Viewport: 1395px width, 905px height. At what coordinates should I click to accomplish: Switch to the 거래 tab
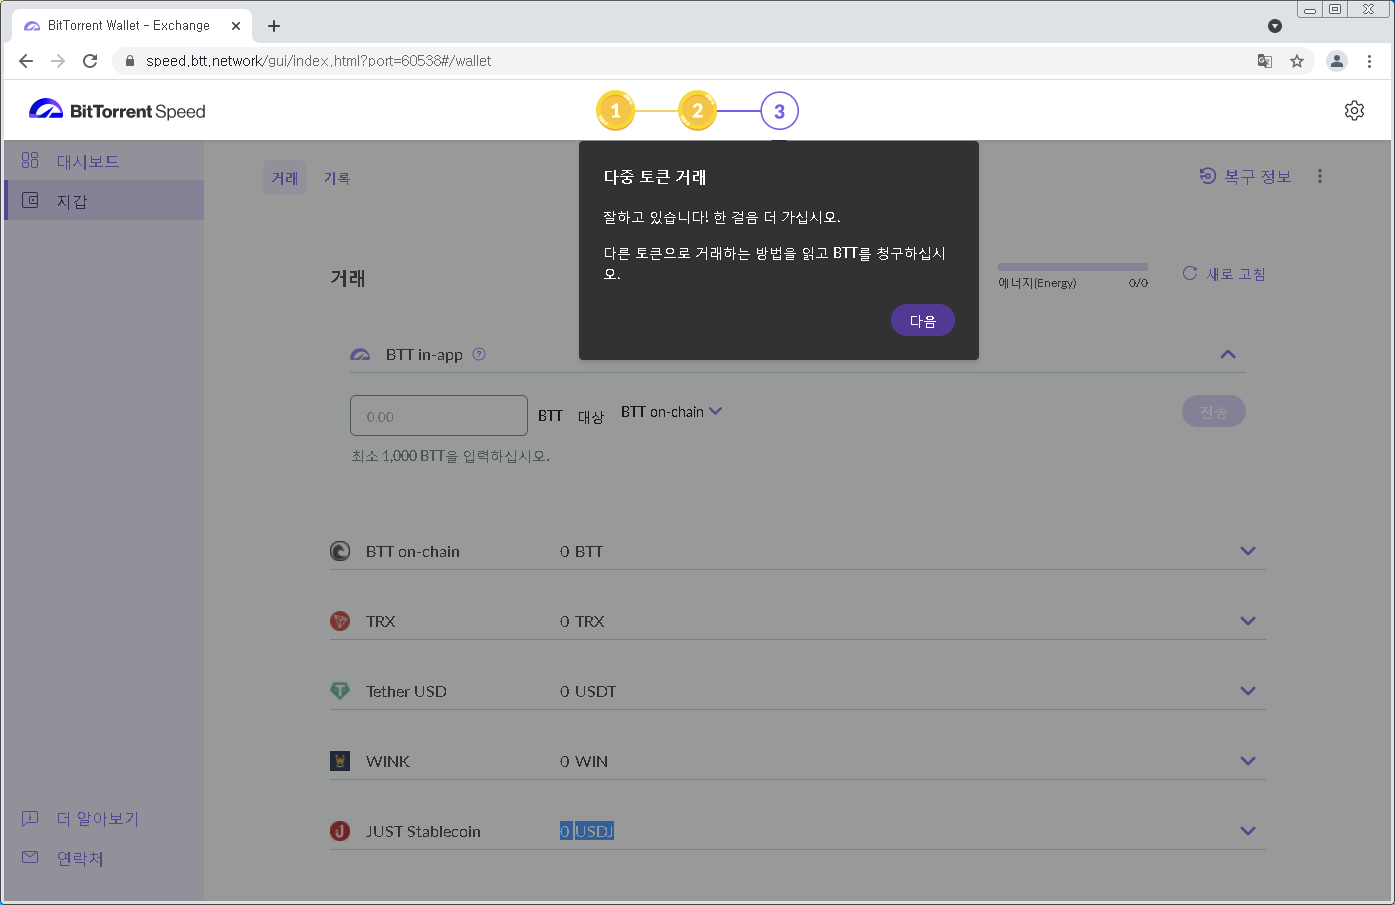[x=285, y=178]
